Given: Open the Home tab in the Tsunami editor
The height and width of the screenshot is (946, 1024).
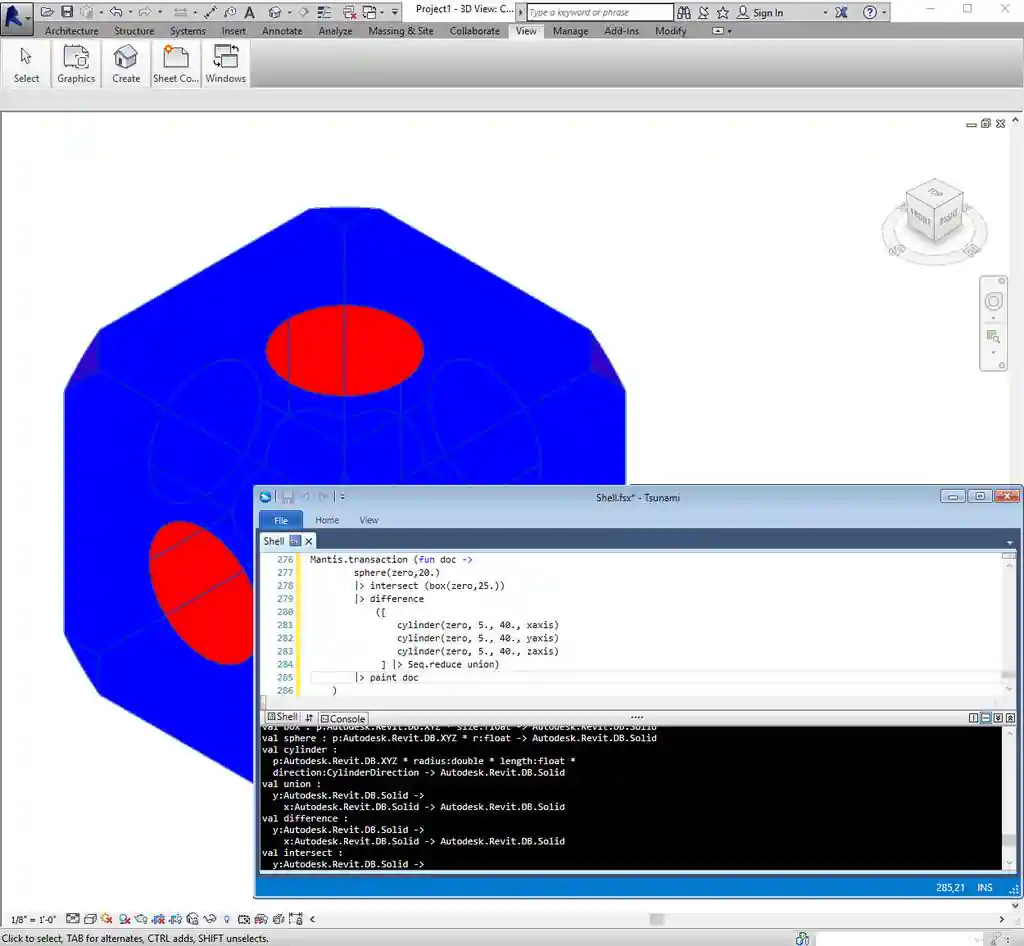Looking at the screenshot, I should [x=327, y=520].
